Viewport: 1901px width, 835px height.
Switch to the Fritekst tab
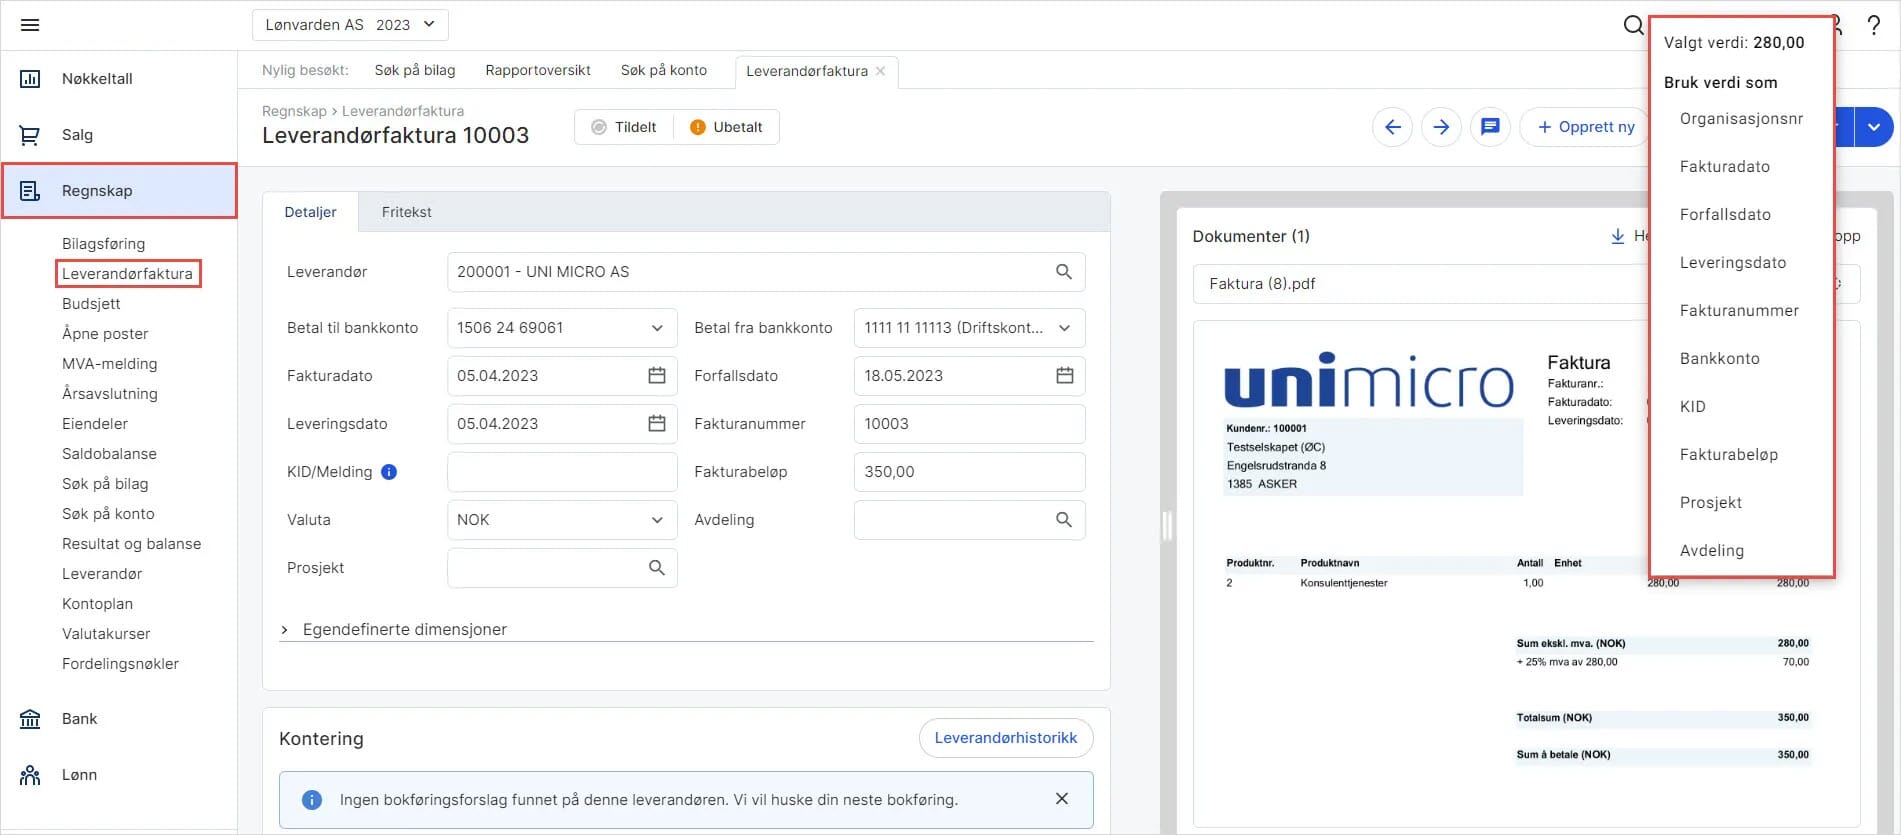pyautogui.click(x=406, y=212)
